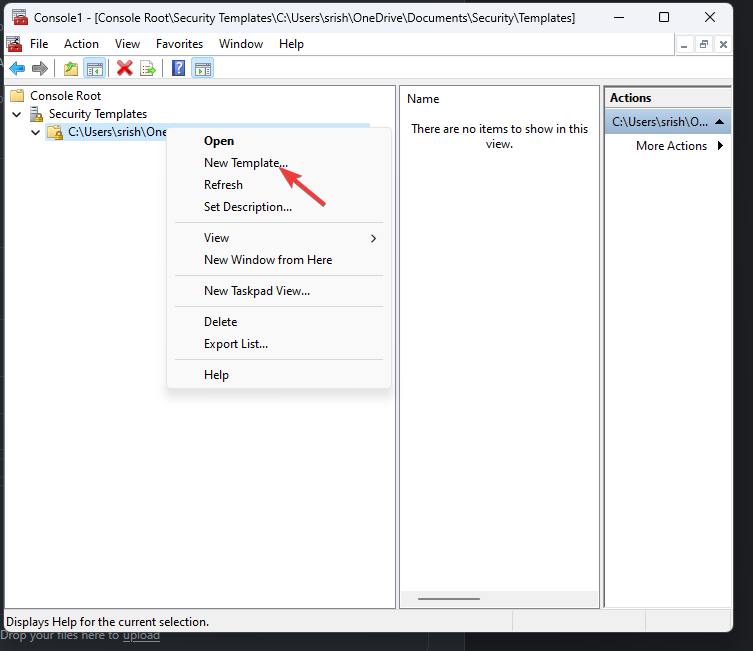Image resolution: width=753 pixels, height=651 pixels.
Task: Maximize the Console1 window
Action: point(664,17)
